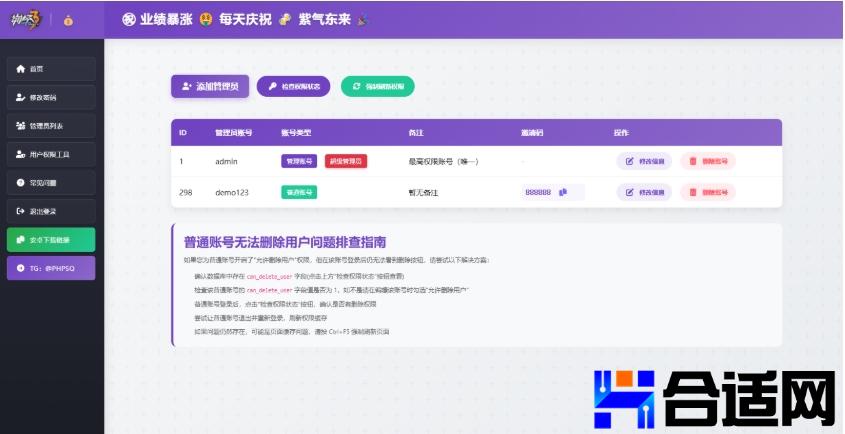This screenshot has height=434, width=845.
Task: Open the 安卓下载链接 green link
Action: point(50,240)
